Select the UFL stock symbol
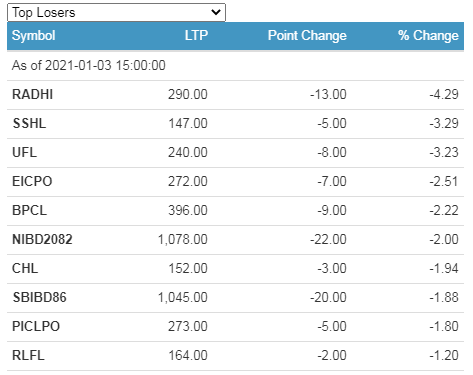The height and width of the screenshot is (375, 473). 24,152
